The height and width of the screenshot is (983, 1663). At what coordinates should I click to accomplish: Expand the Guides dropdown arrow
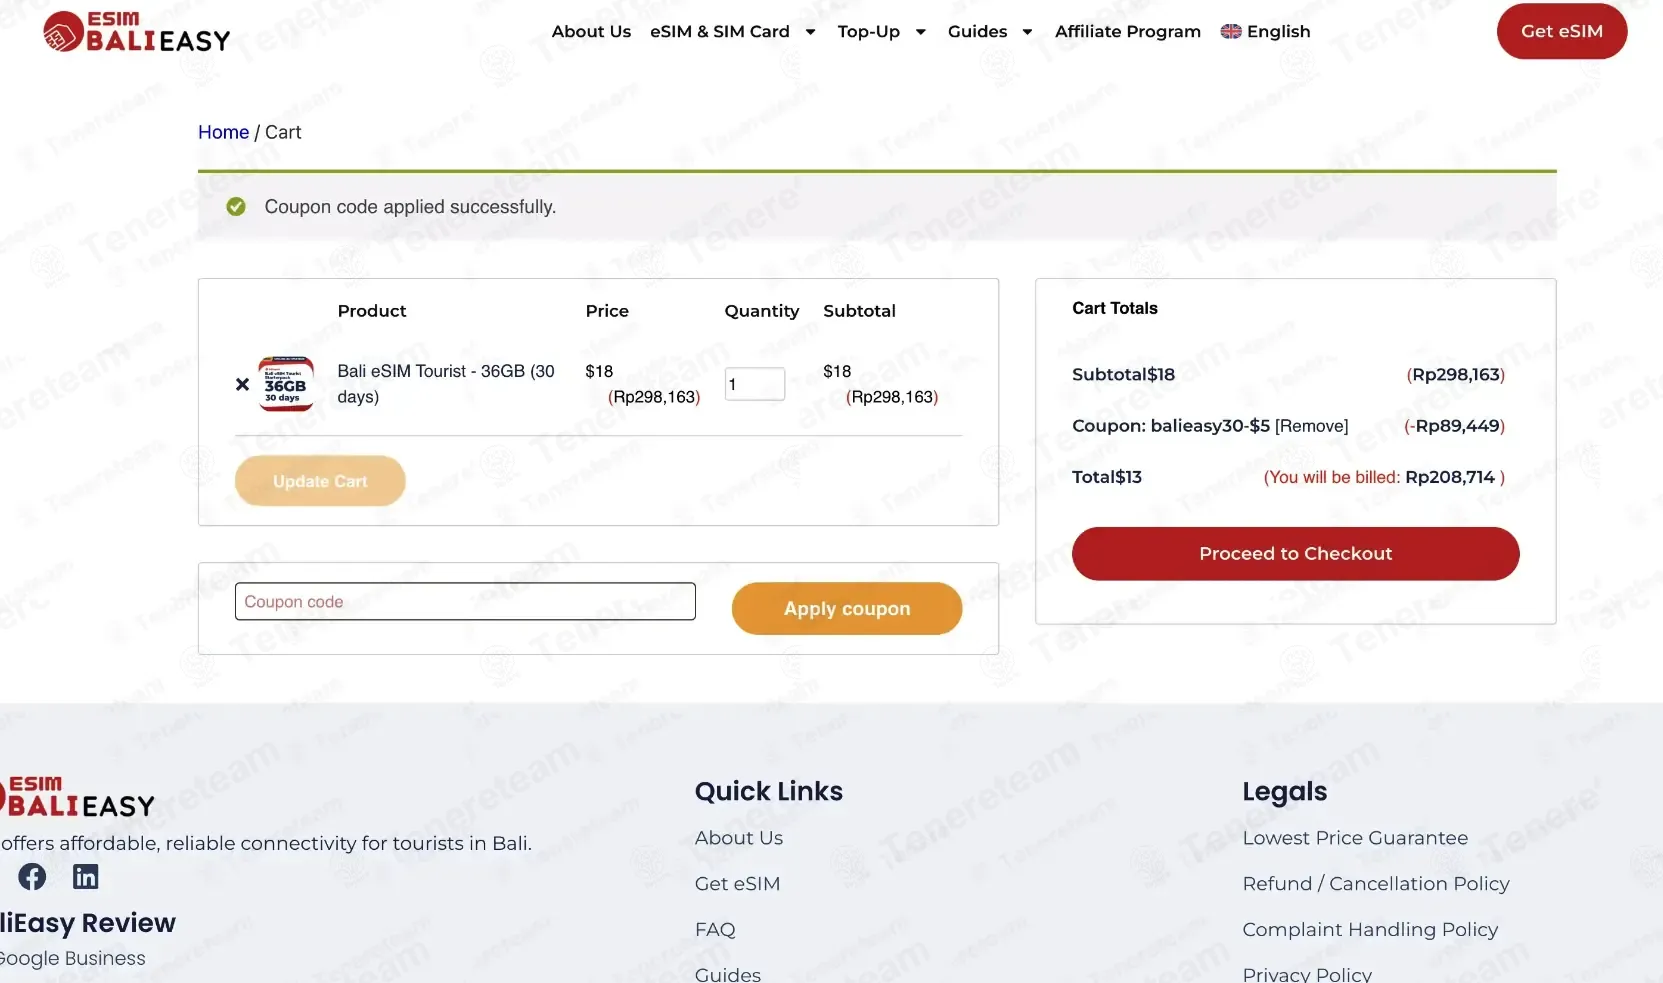pos(1027,32)
